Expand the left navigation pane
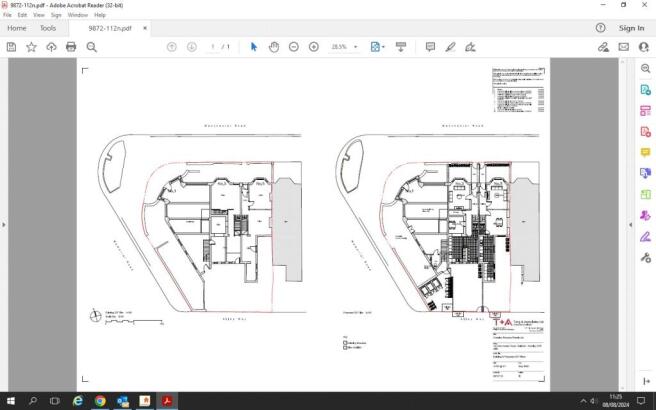 pyautogui.click(x=4, y=225)
